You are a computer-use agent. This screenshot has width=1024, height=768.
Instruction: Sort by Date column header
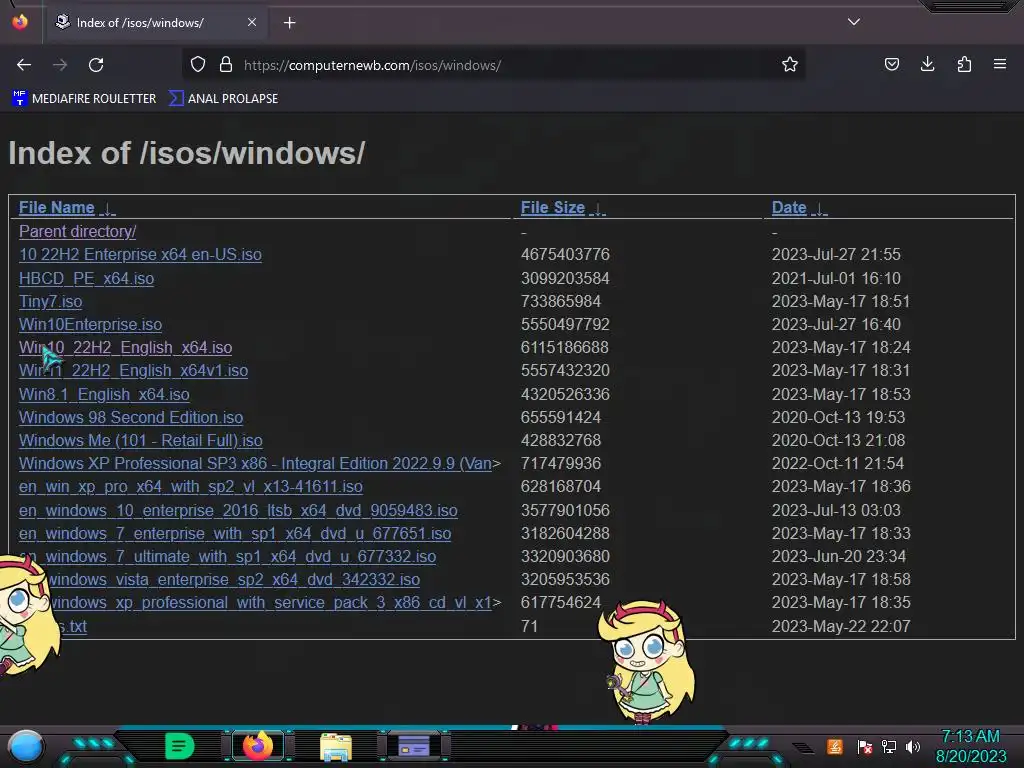pos(789,208)
